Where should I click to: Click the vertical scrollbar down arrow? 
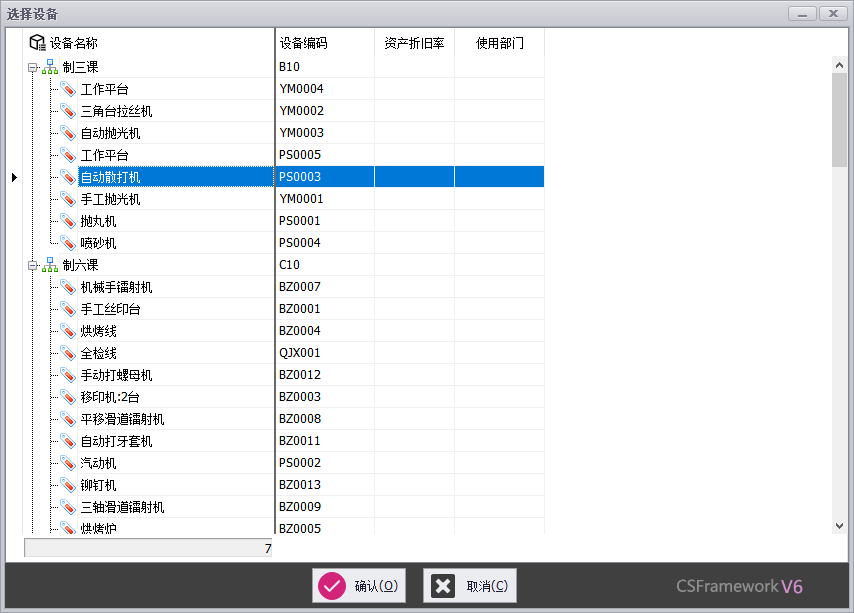click(839, 525)
